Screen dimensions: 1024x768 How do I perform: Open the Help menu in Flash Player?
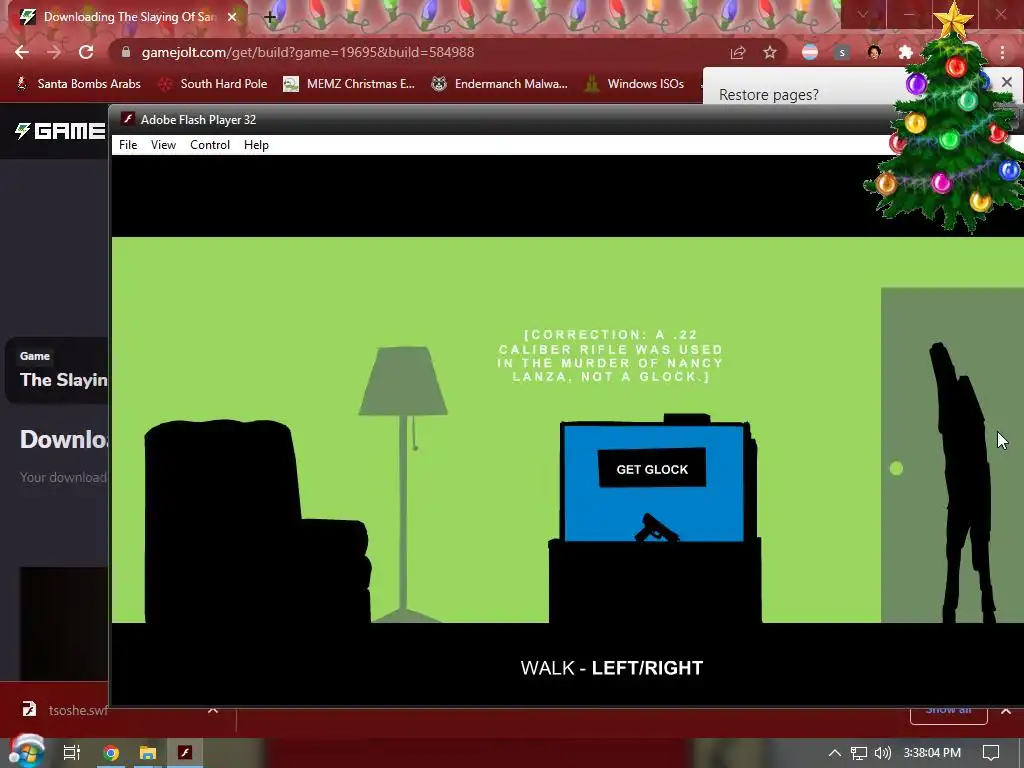(256, 145)
